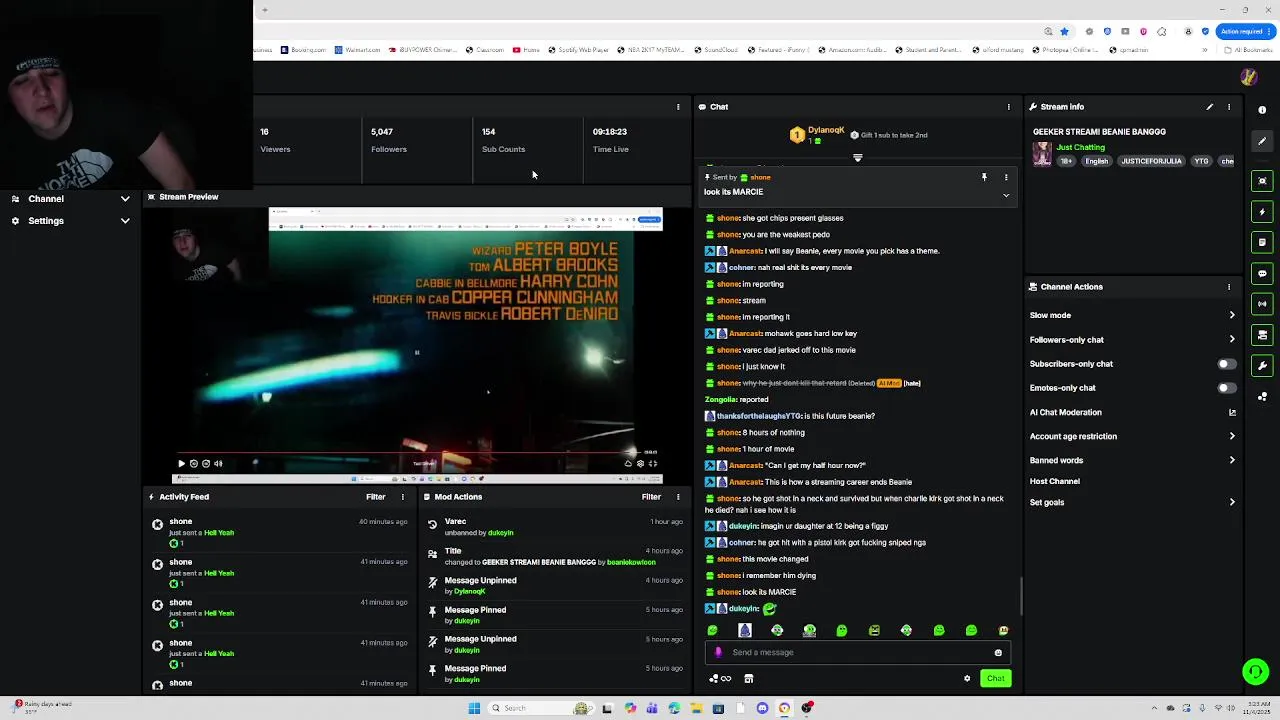Open the emoji picker in message box
1280x720 pixels.
998,653
